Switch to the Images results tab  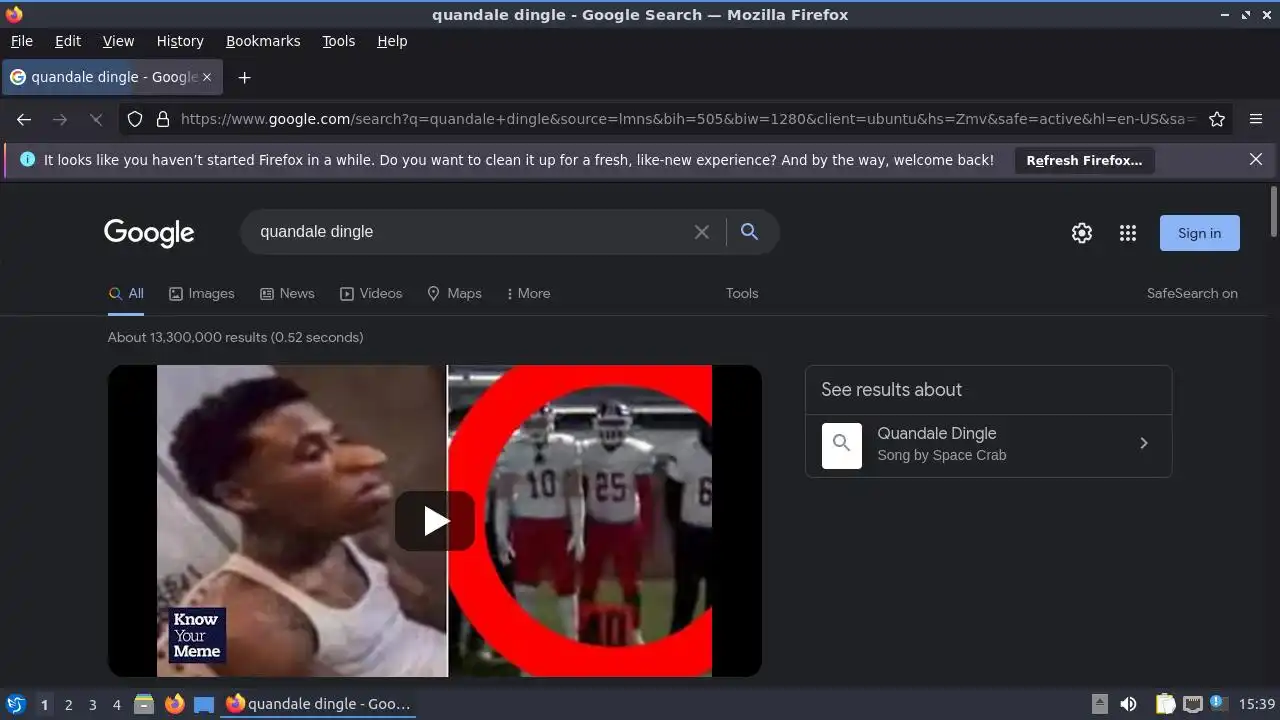(x=201, y=293)
